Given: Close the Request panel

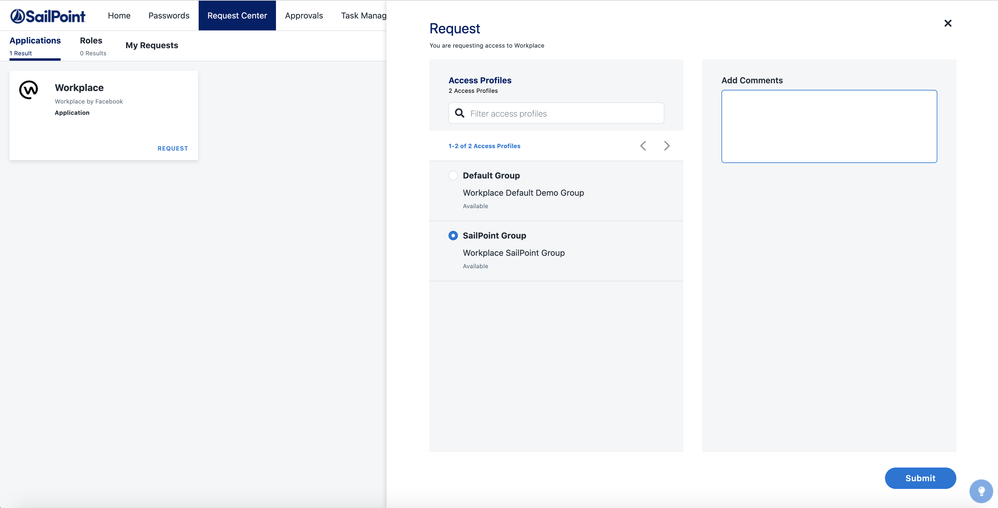Looking at the screenshot, I should point(948,23).
